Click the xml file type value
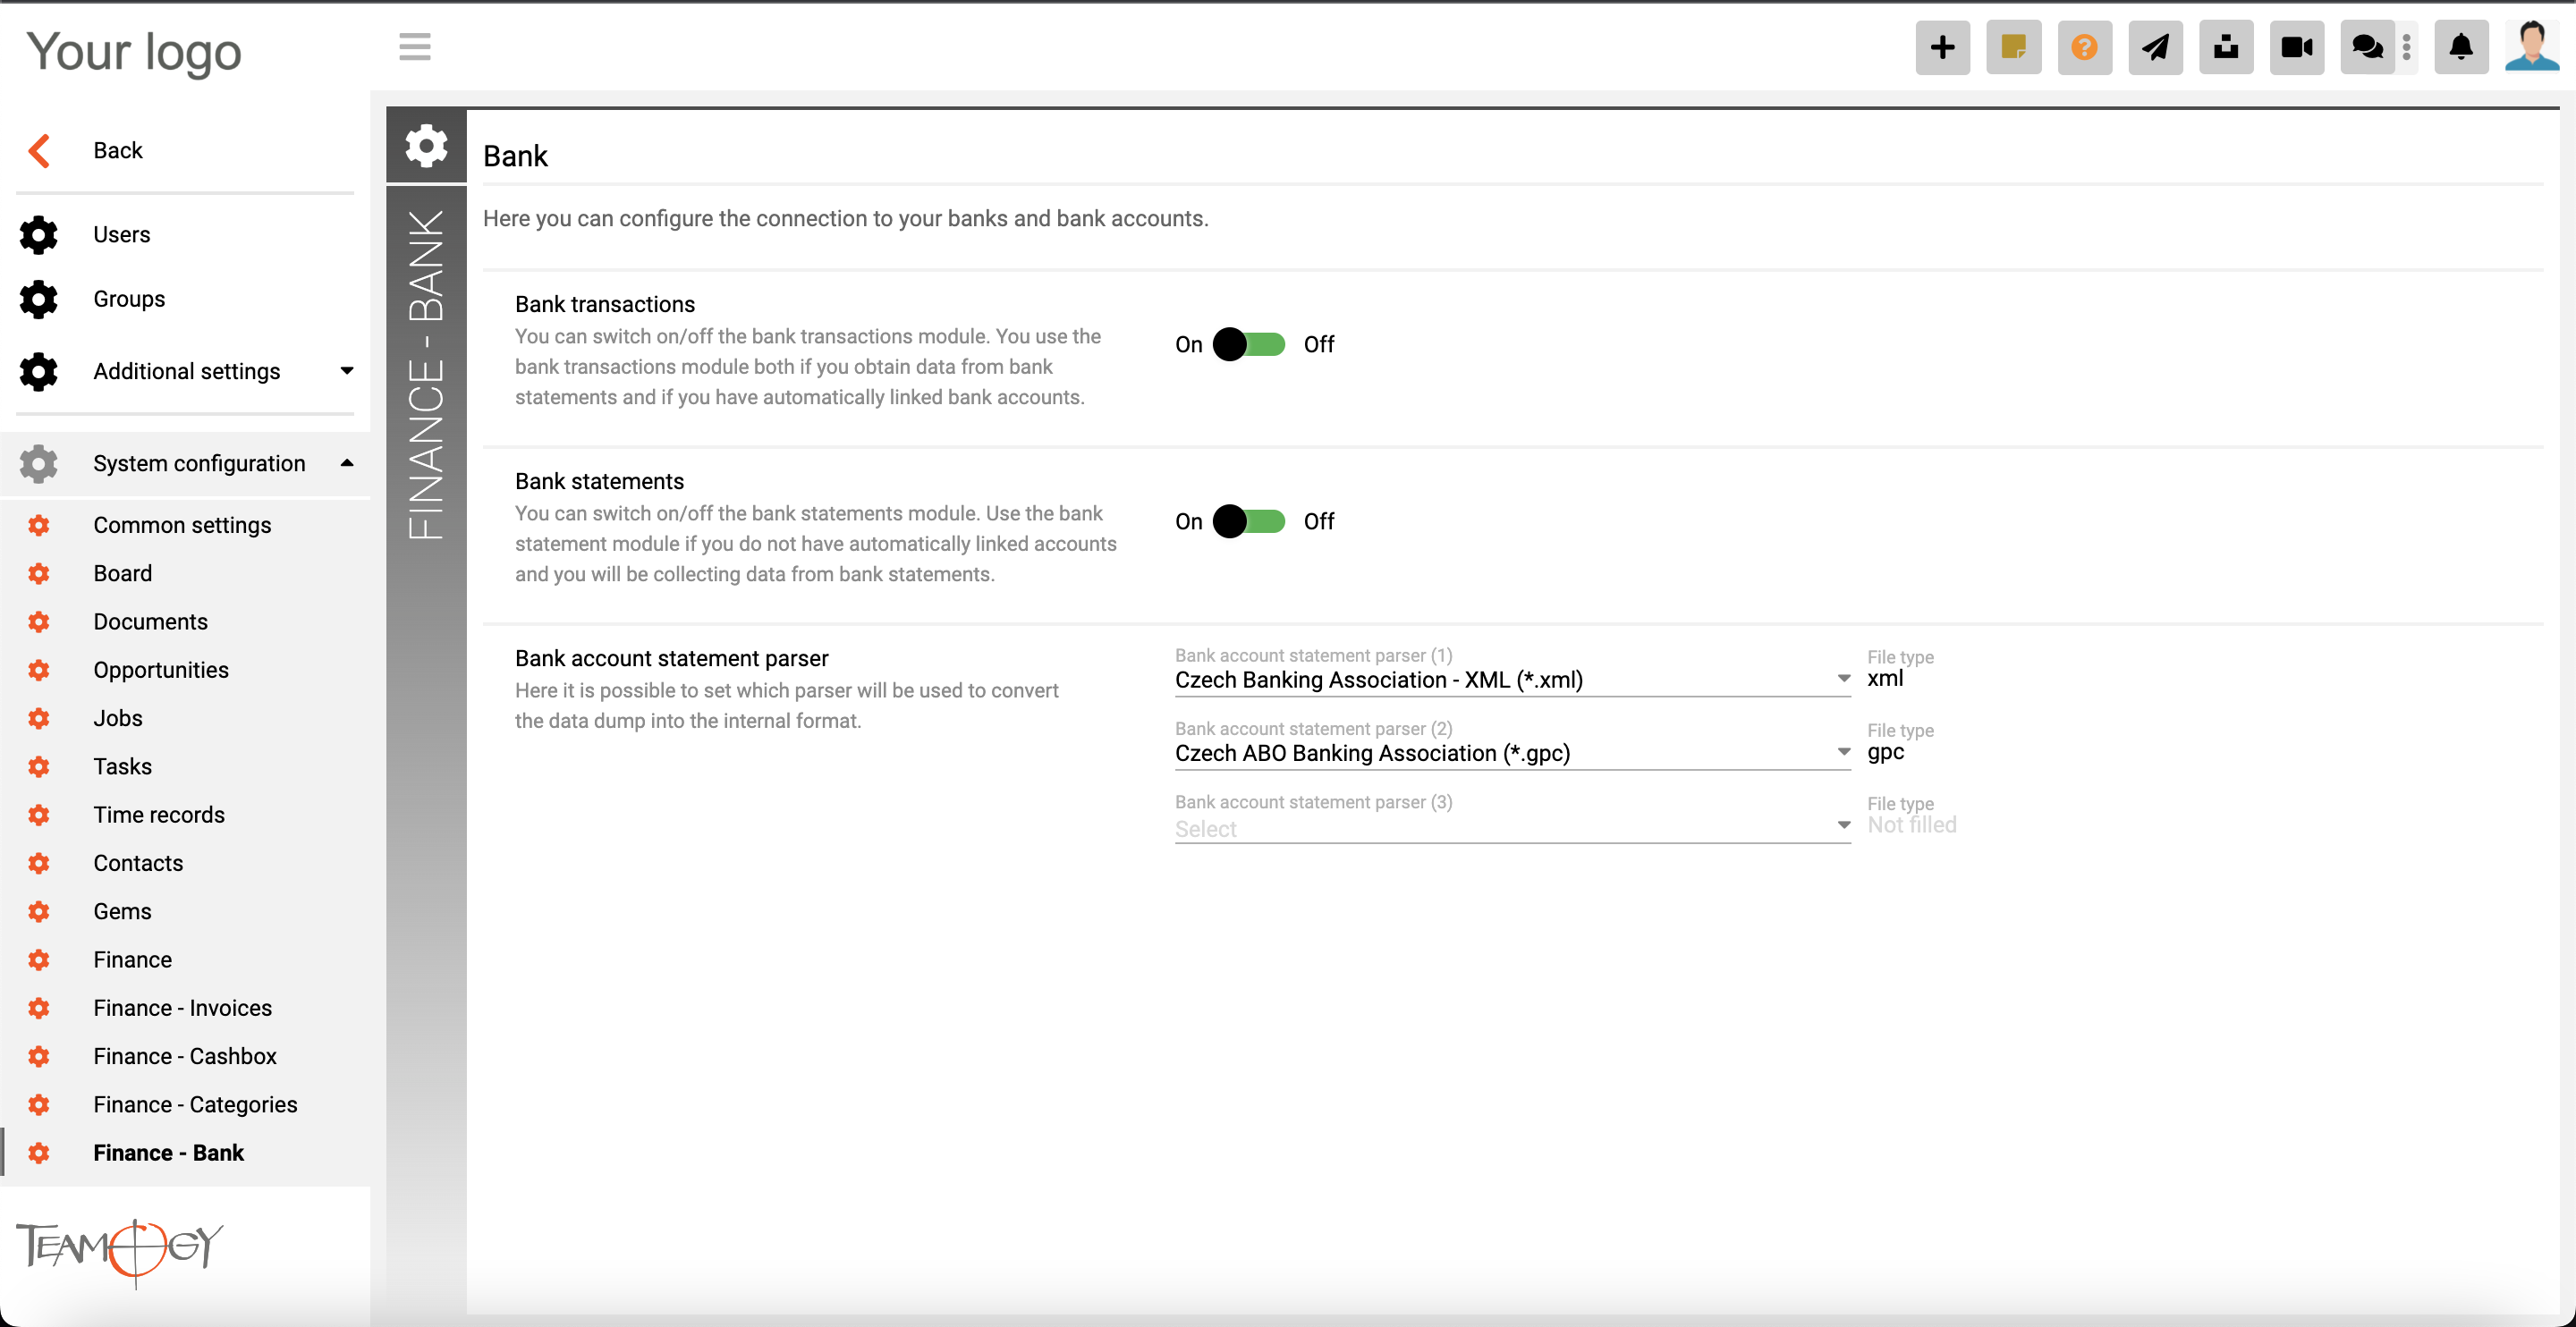Screen dimensions: 2576x1327 (x=1885, y=679)
